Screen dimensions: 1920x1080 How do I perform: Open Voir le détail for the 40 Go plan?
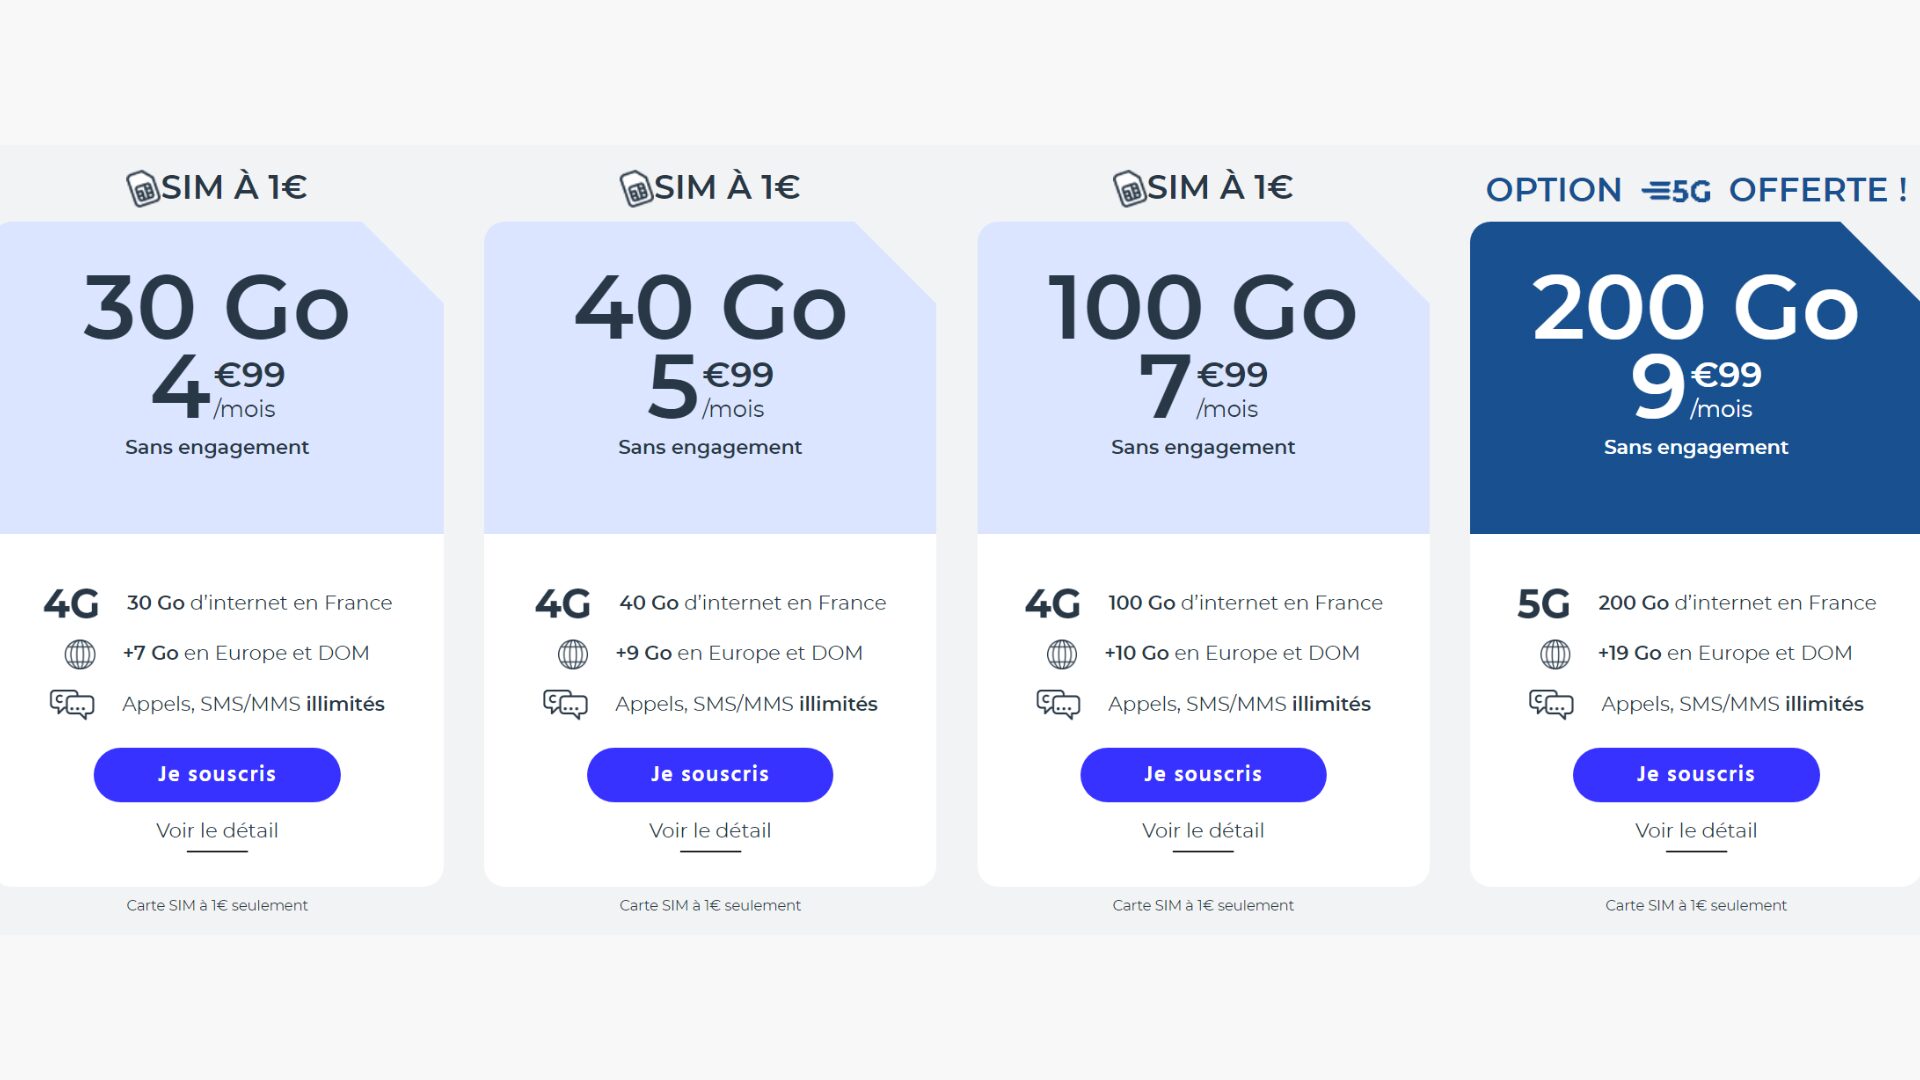click(710, 831)
